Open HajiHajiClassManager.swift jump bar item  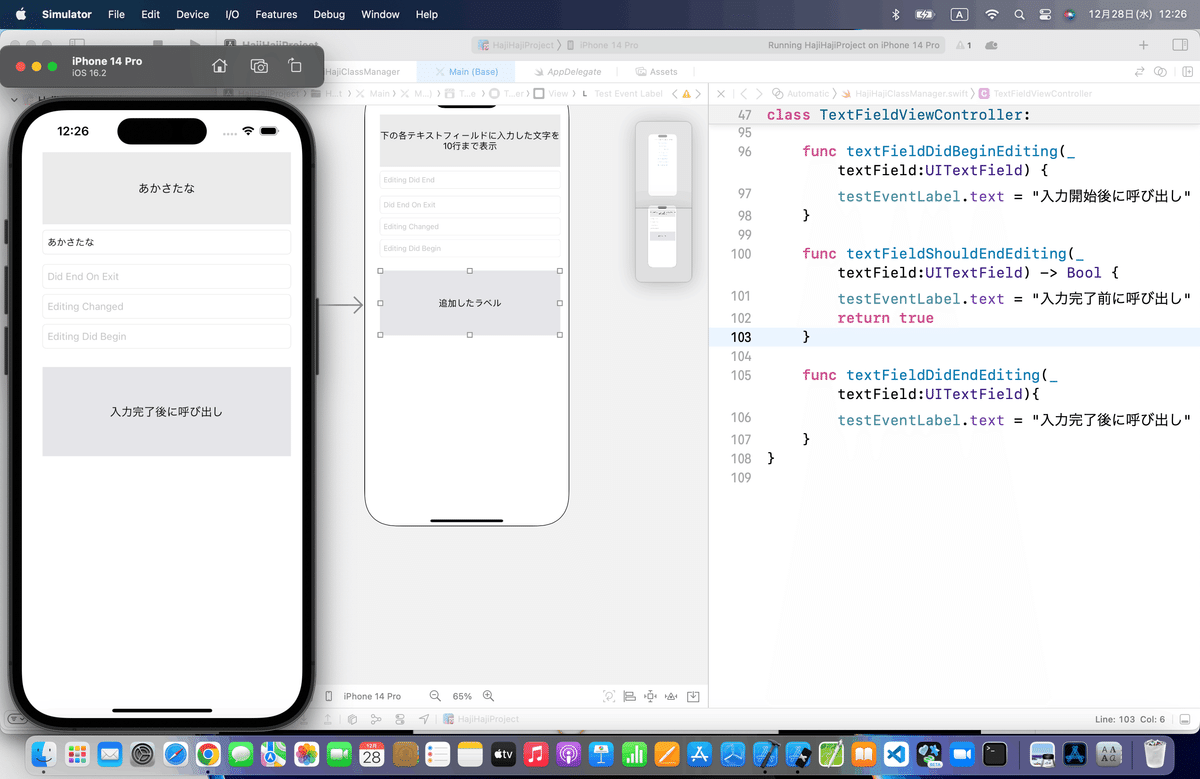904,93
